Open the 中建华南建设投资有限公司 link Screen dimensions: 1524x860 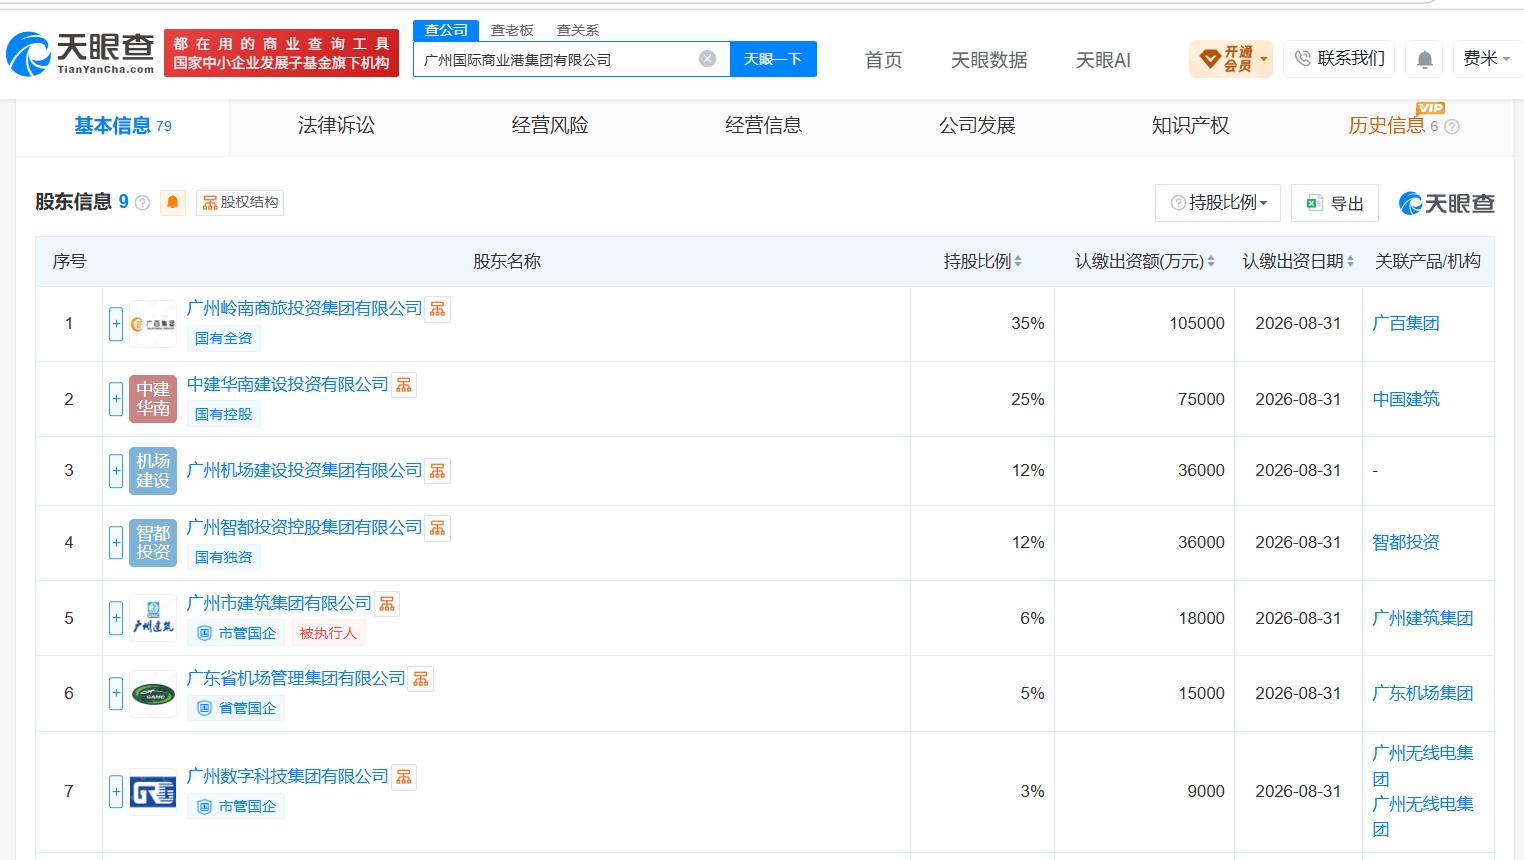[288, 385]
